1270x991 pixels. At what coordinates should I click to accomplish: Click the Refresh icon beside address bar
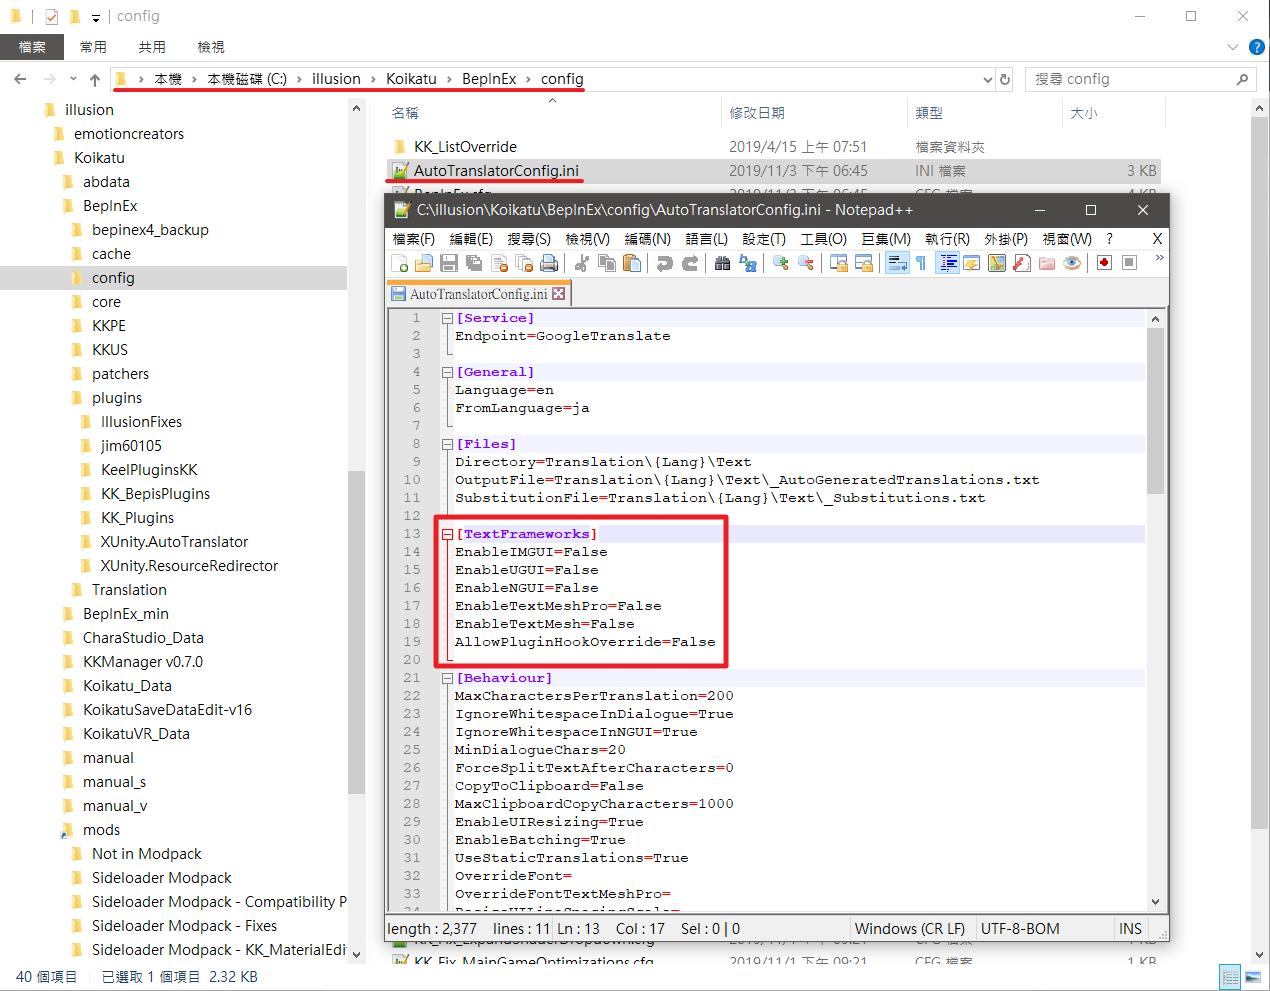pyautogui.click(x=1005, y=79)
